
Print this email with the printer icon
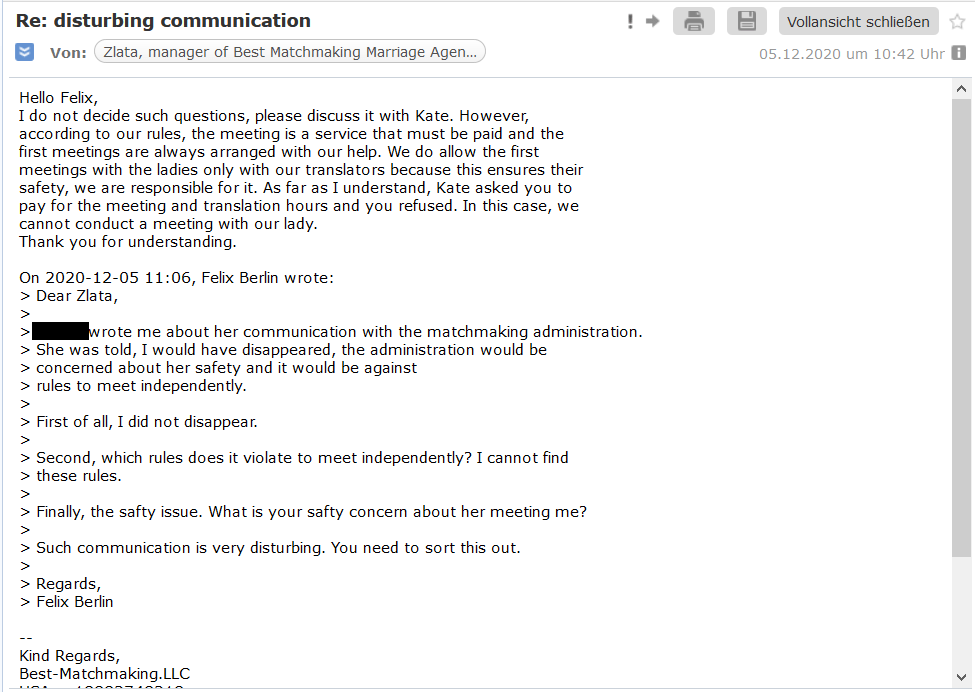(x=694, y=21)
